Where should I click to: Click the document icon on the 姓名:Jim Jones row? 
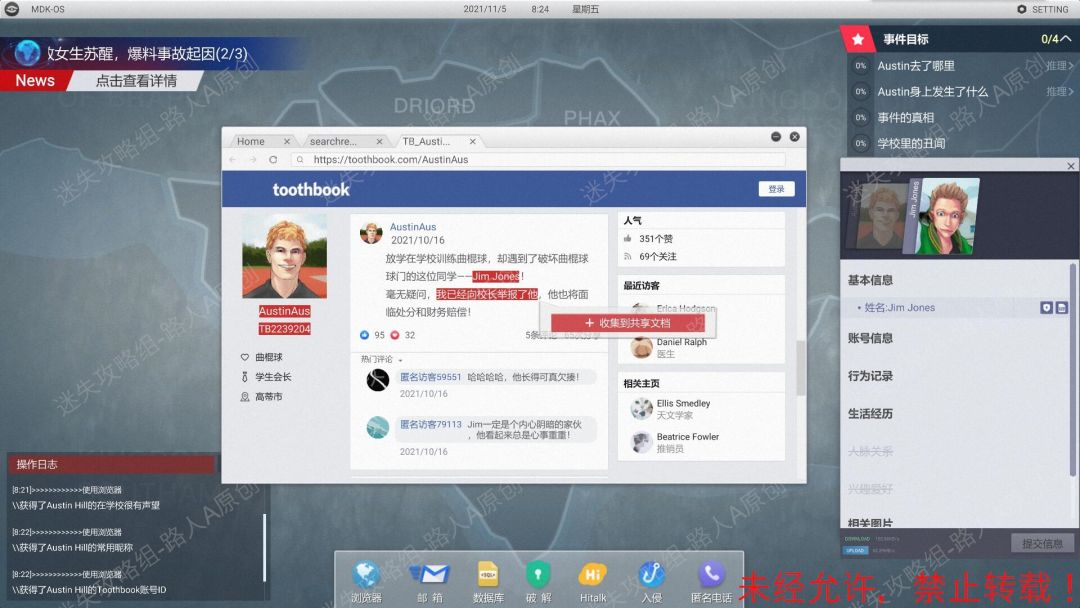[x=1062, y=308]
